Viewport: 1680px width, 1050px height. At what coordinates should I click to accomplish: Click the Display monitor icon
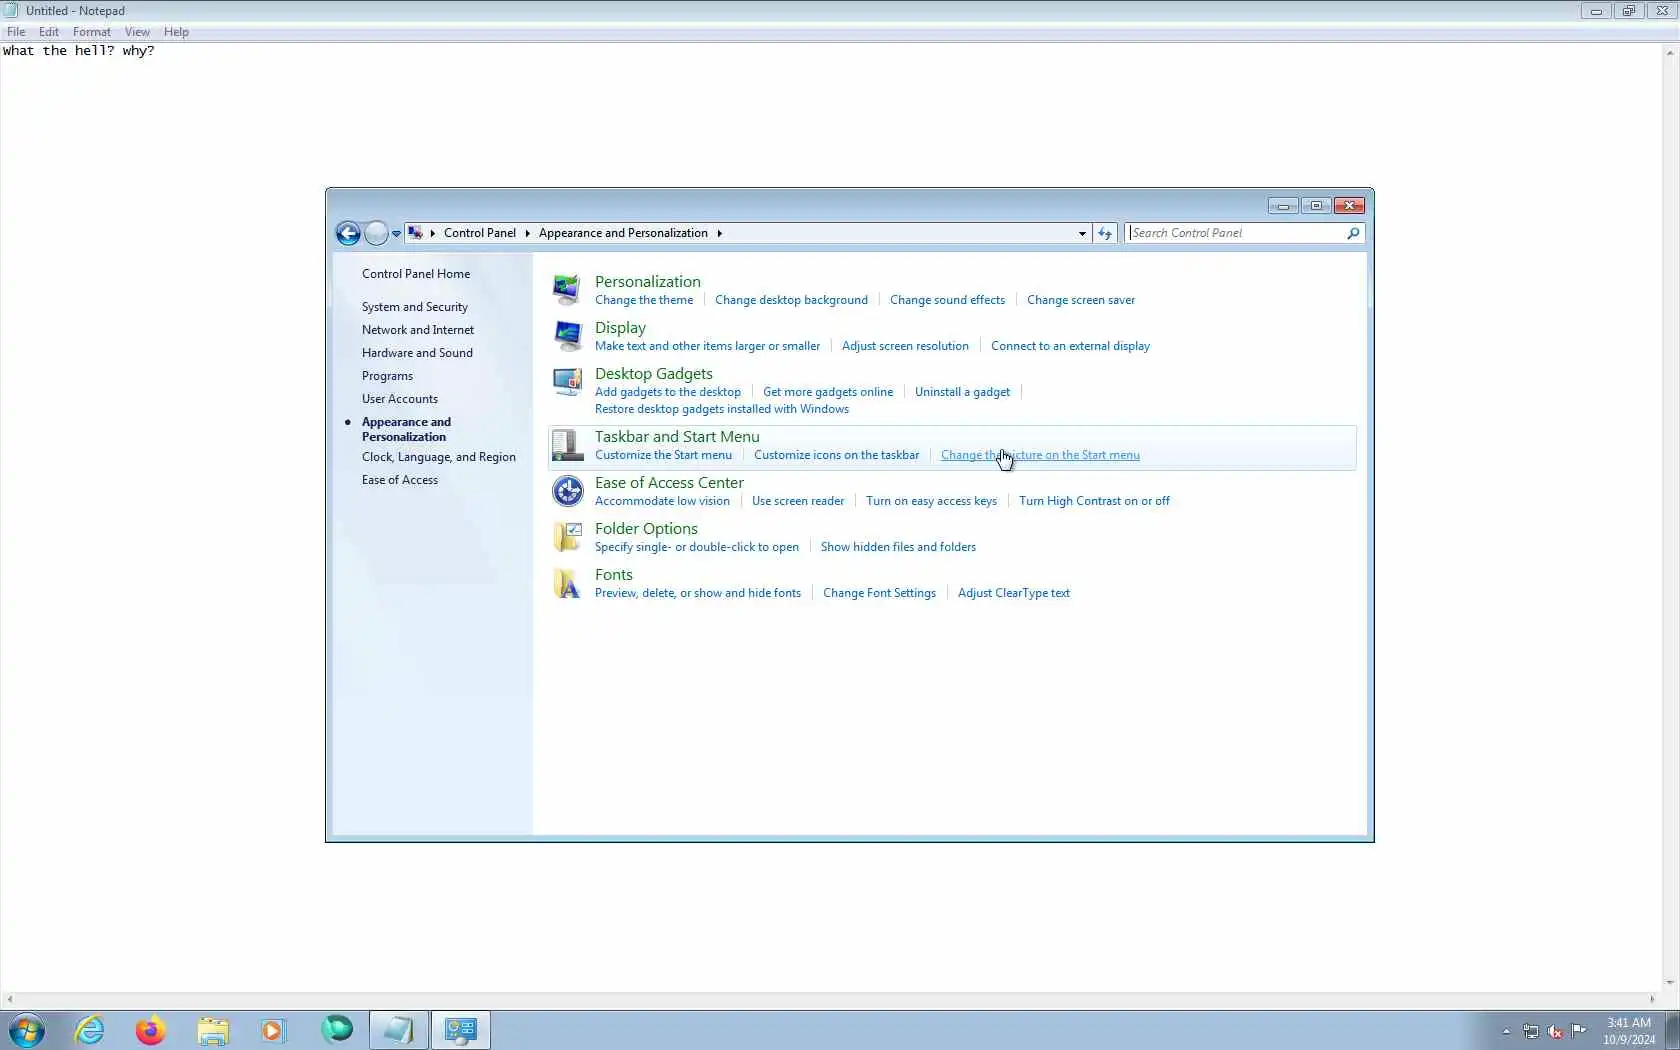(567, 335)
